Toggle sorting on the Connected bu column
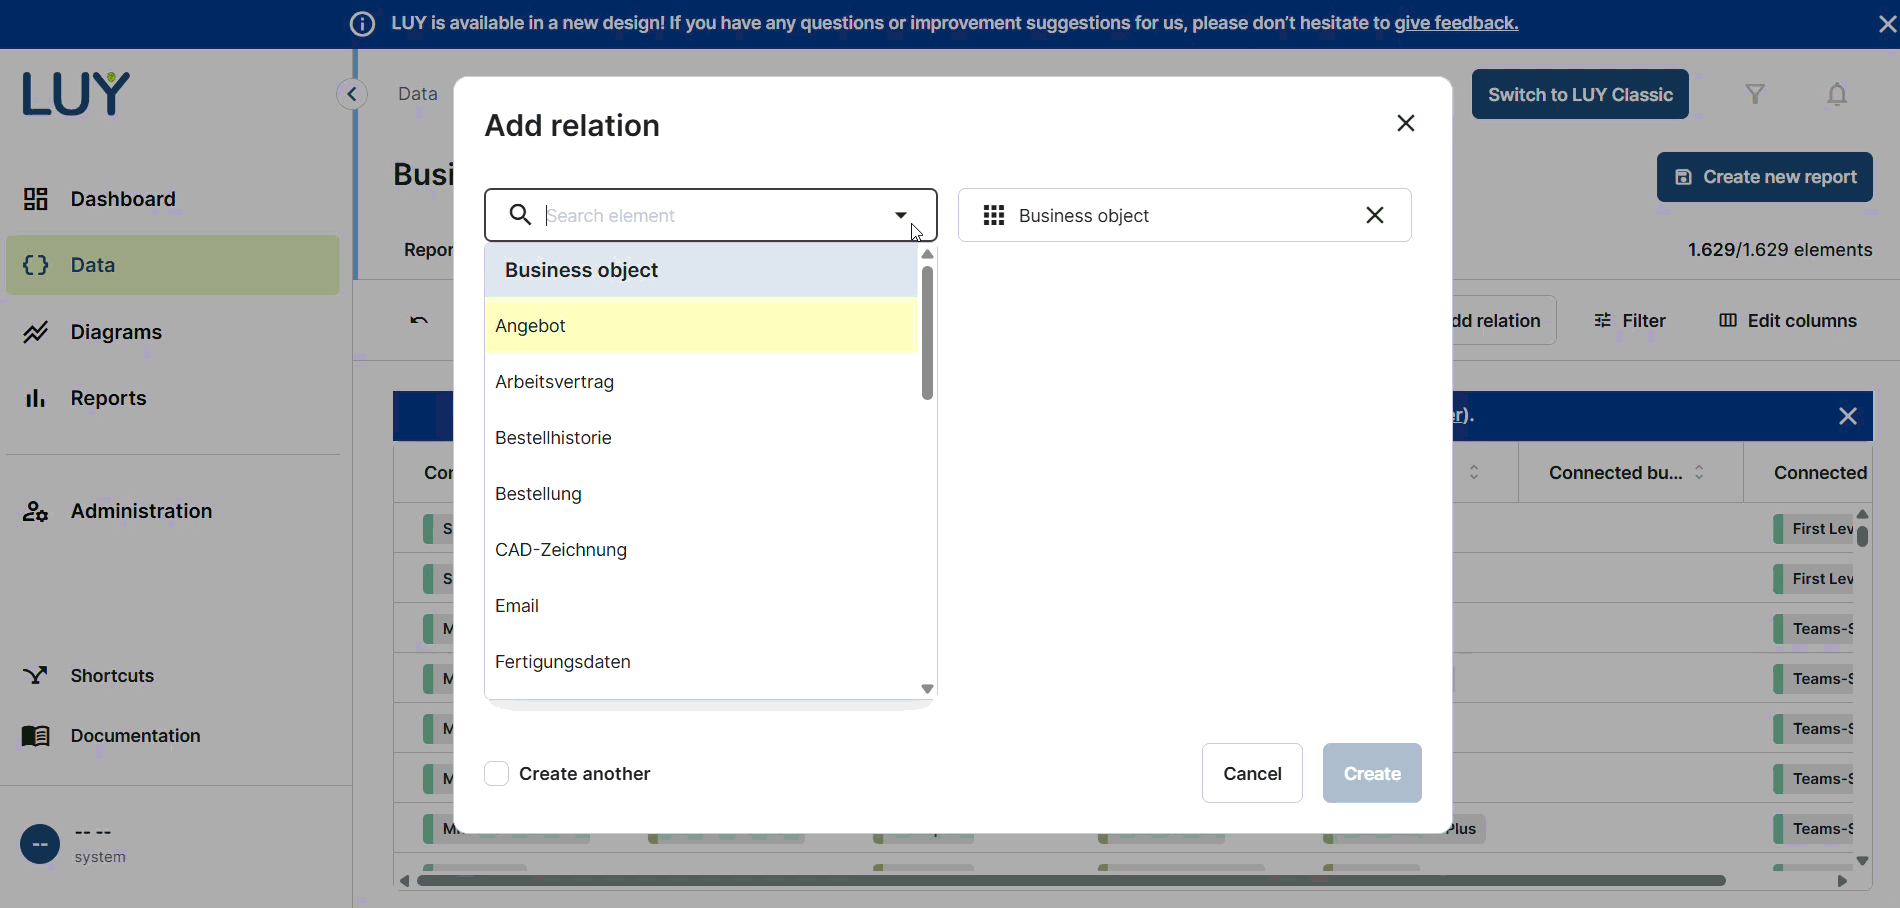The width and height of the screenshot is (1900, 908). tap(1700, 472)
